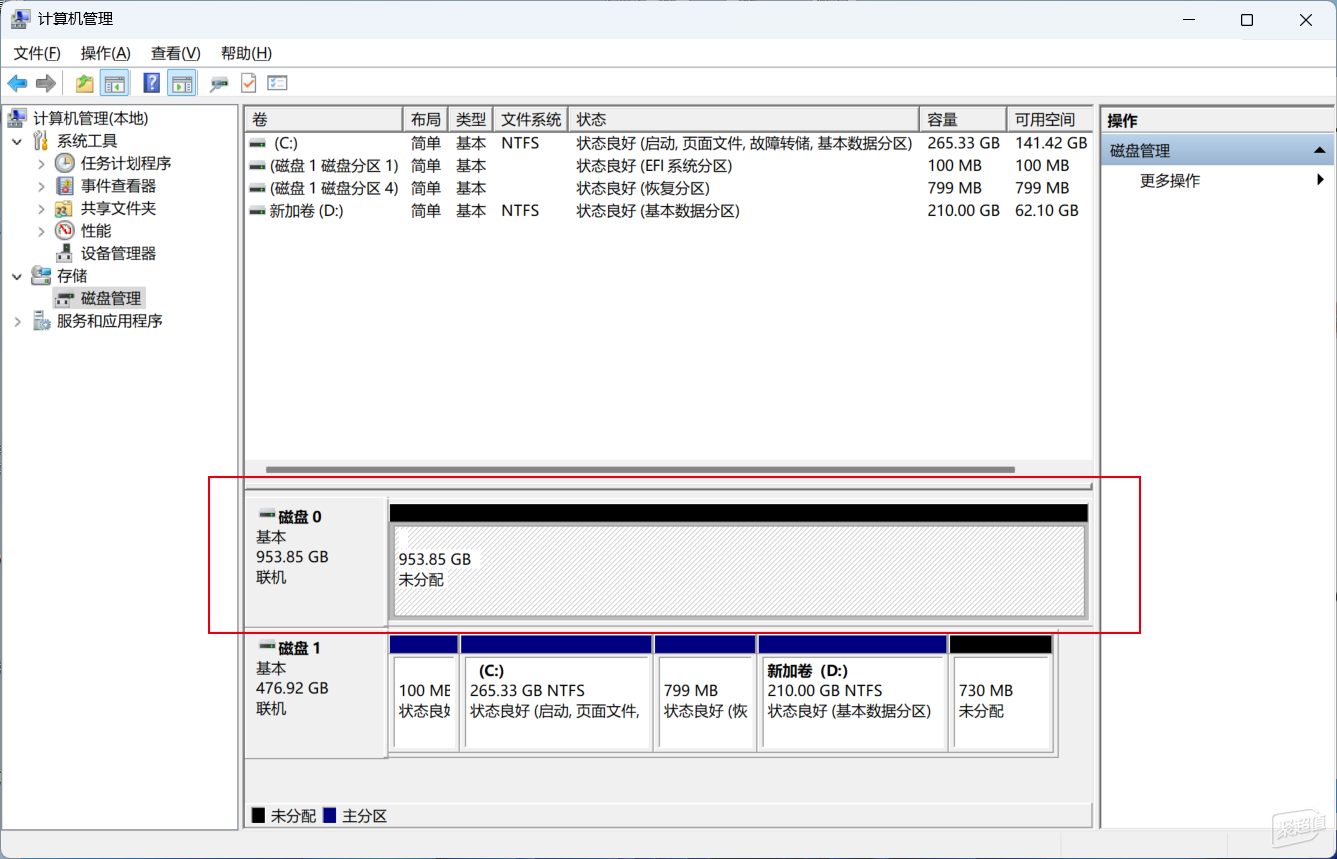The height and width of the screenshot is (859, 1337).
Task: Collapse the 存储 tree node
Action: pos(17,276)
